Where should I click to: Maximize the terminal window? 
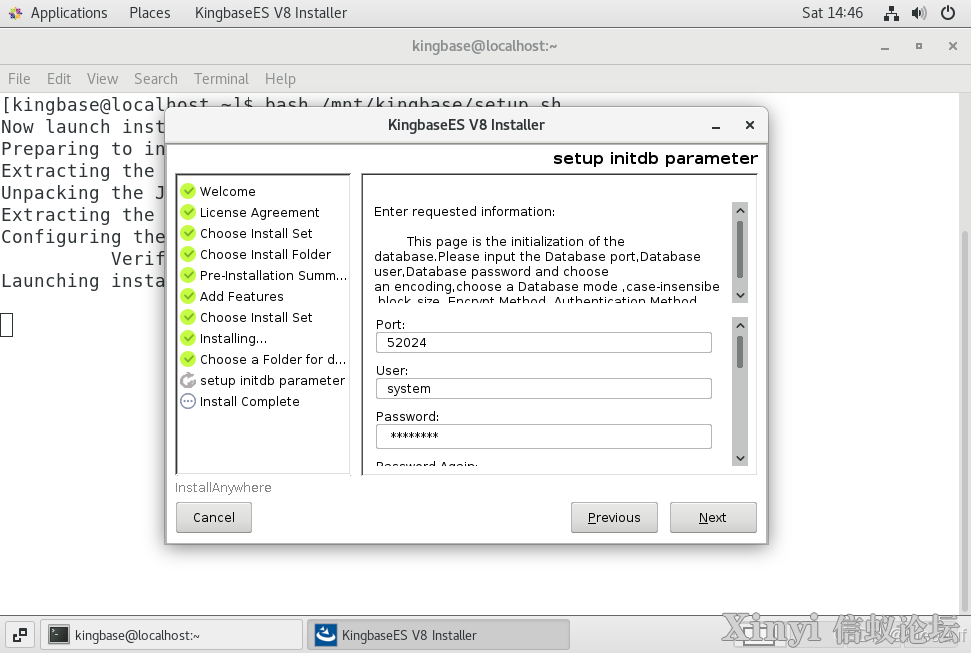[919, 46]
